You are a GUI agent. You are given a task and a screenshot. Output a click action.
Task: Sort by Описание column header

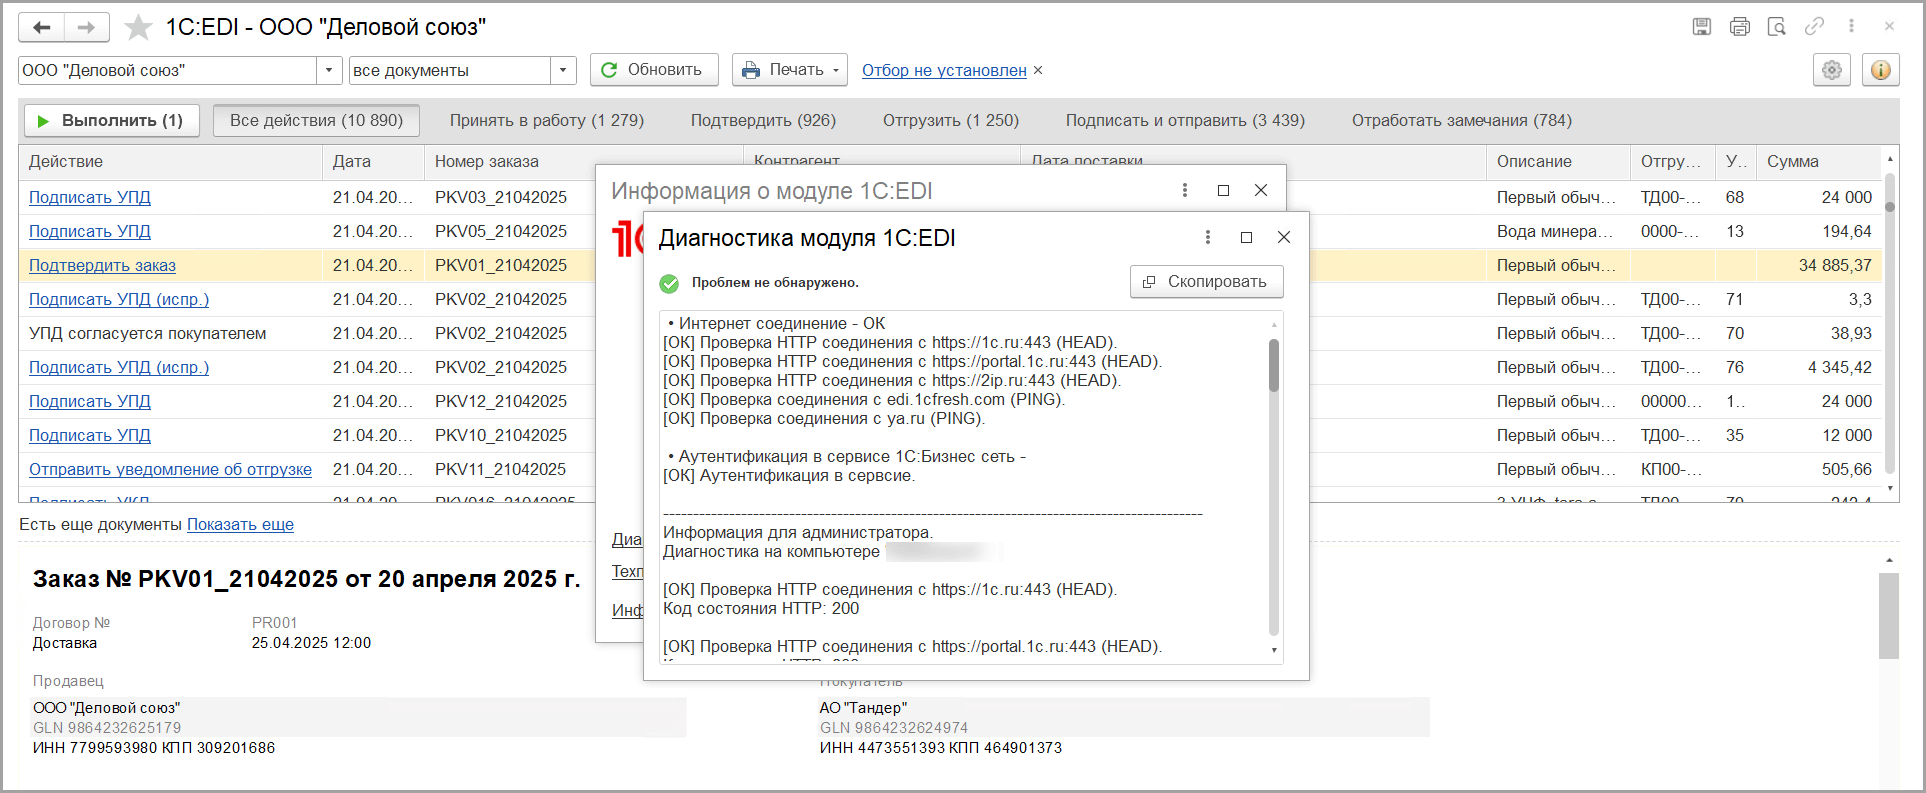tap(1558, 161)
